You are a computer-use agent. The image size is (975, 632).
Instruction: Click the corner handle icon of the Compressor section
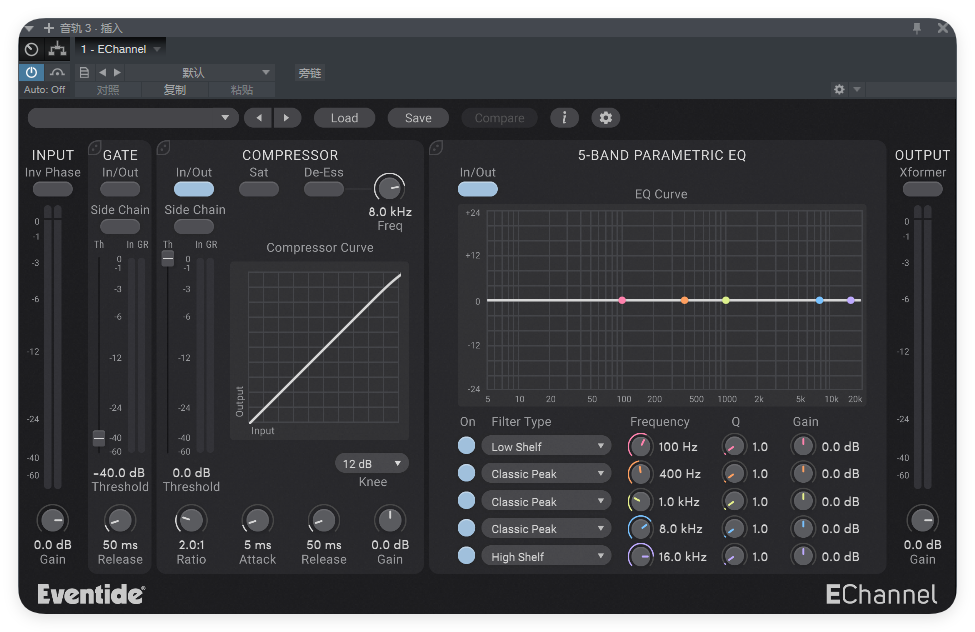pos(164,148)
